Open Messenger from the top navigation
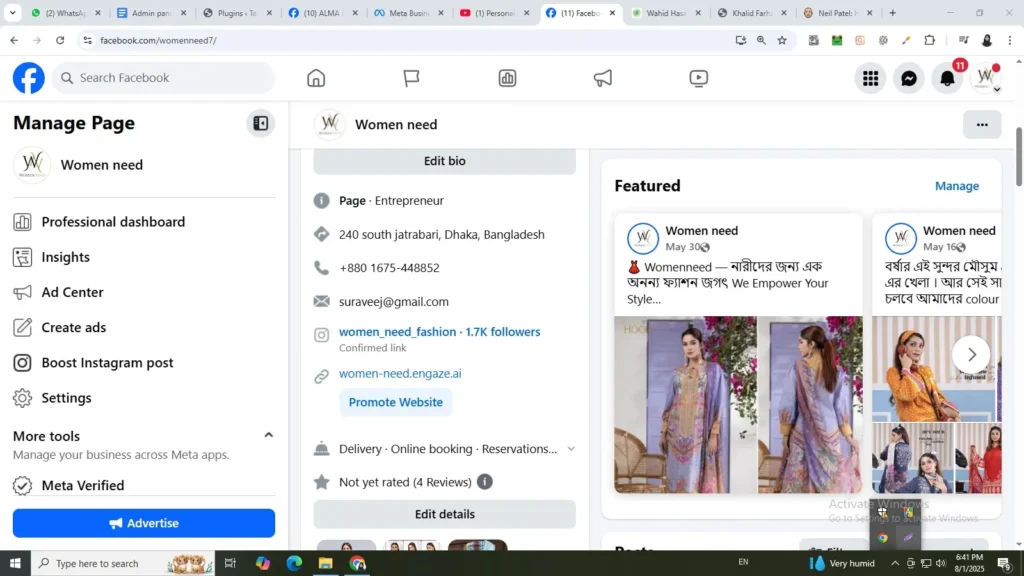 pyautogui.click(x=909, y=77)
